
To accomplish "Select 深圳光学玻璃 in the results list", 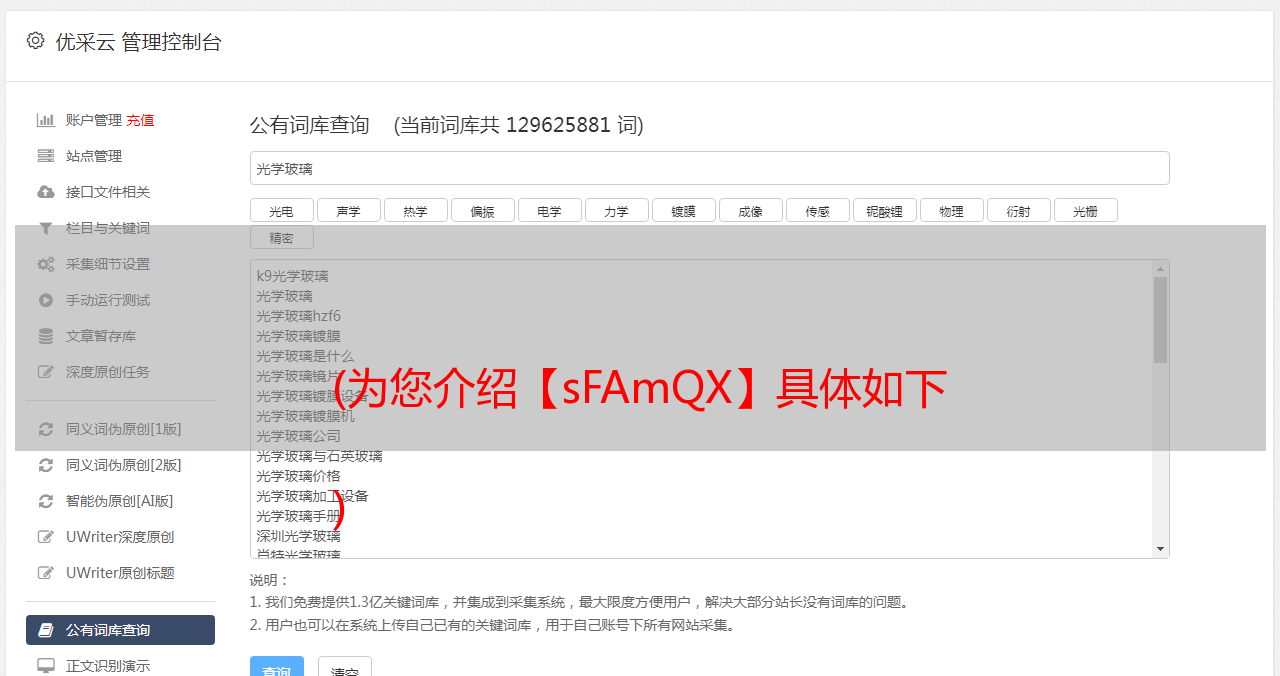I will tap(298, 536).
